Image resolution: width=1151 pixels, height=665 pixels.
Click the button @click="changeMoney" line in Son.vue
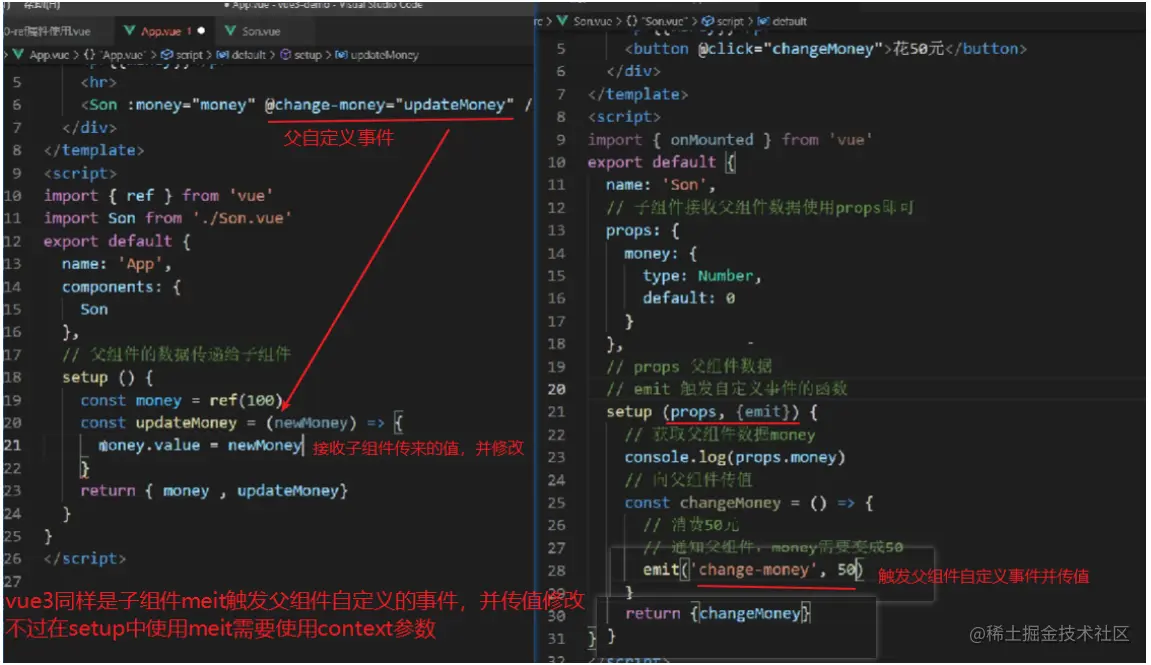point(825,48)
